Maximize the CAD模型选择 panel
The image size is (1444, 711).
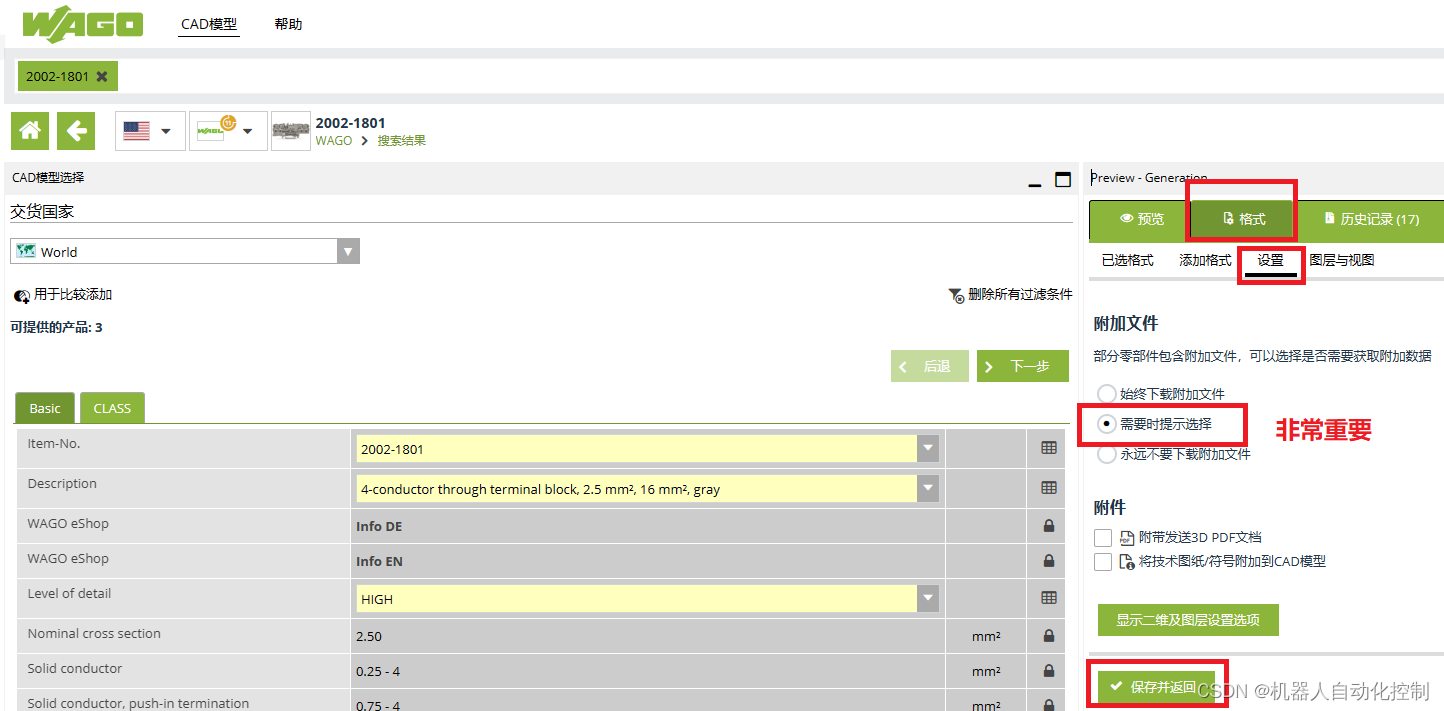click(1063, 179)
